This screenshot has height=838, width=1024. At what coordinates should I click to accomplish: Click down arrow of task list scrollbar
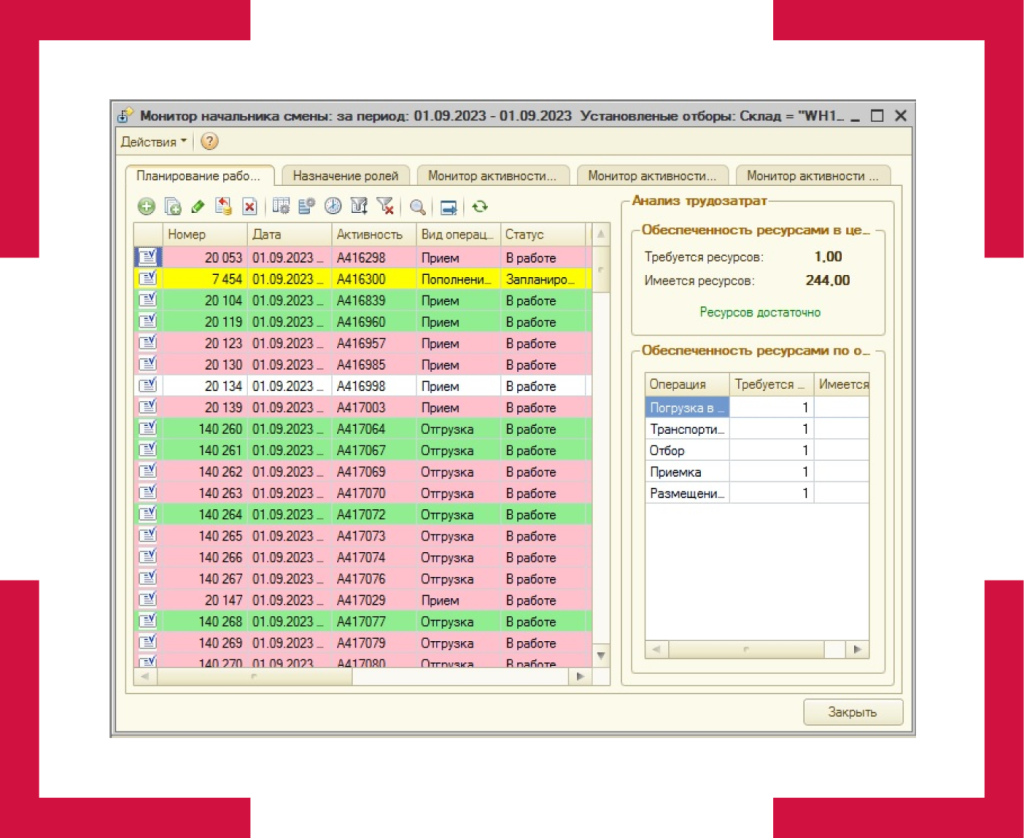click(601, 655)
